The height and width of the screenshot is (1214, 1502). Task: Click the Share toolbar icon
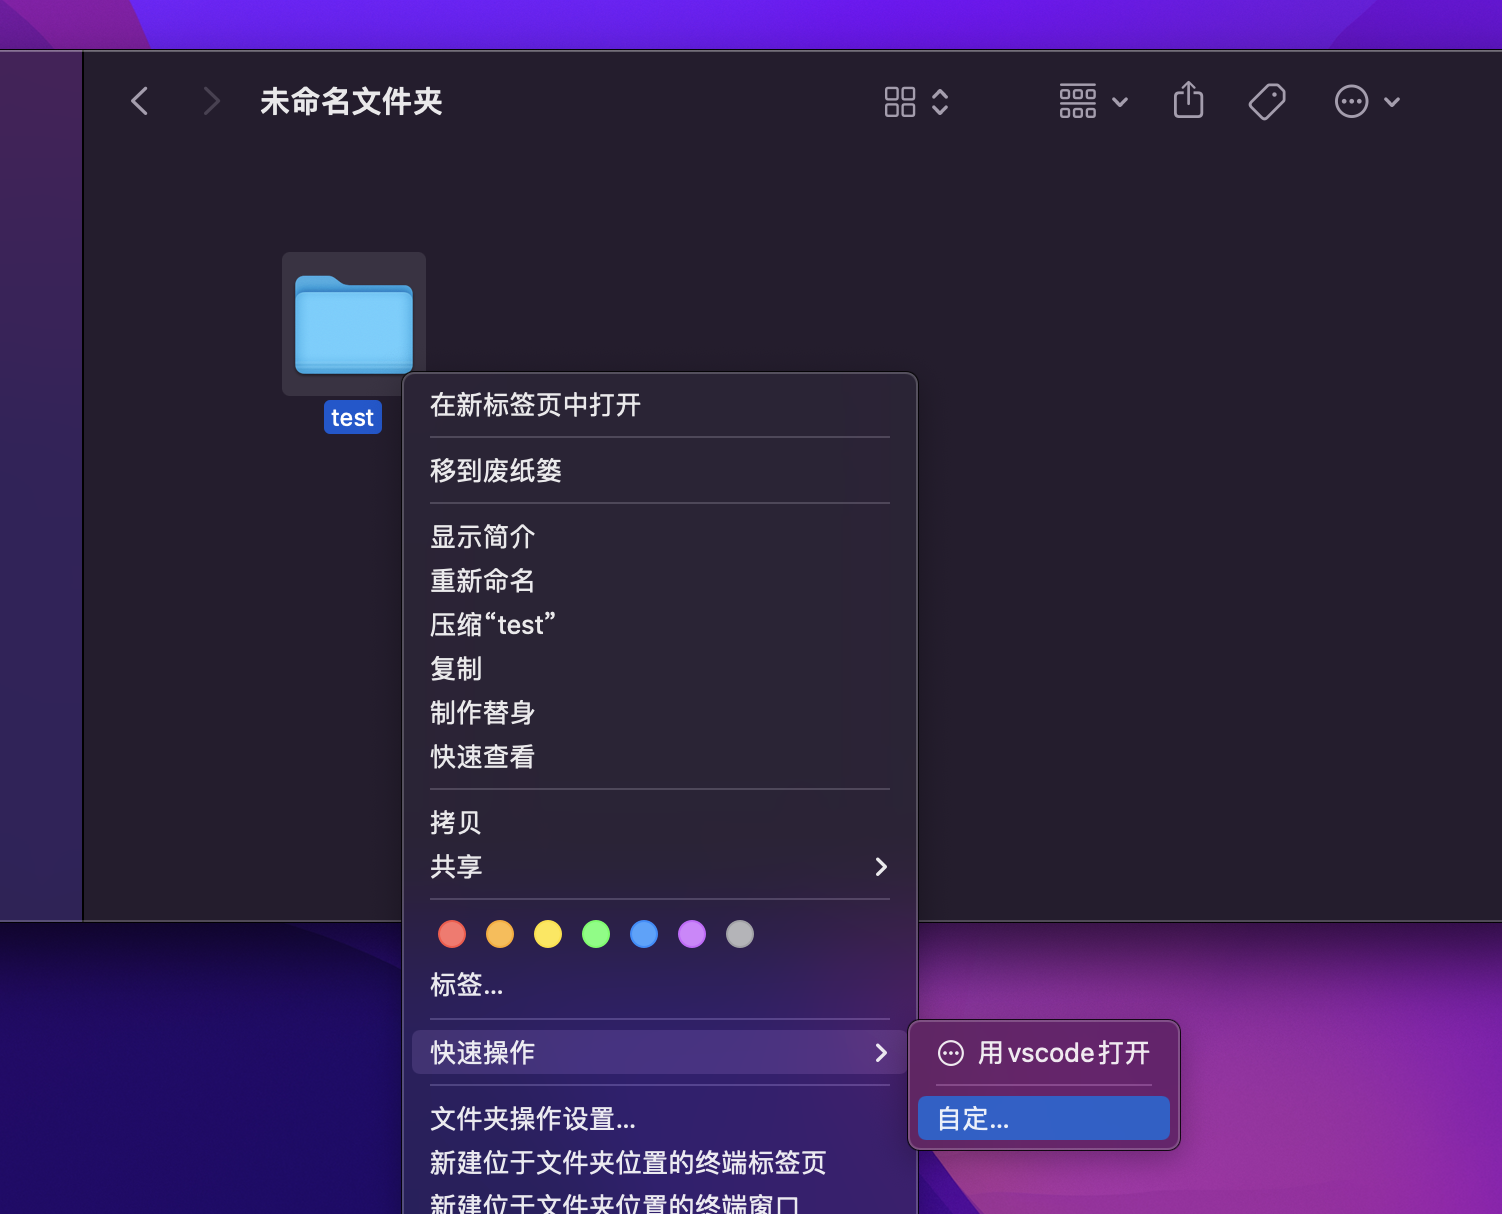tap(1188, 100)
